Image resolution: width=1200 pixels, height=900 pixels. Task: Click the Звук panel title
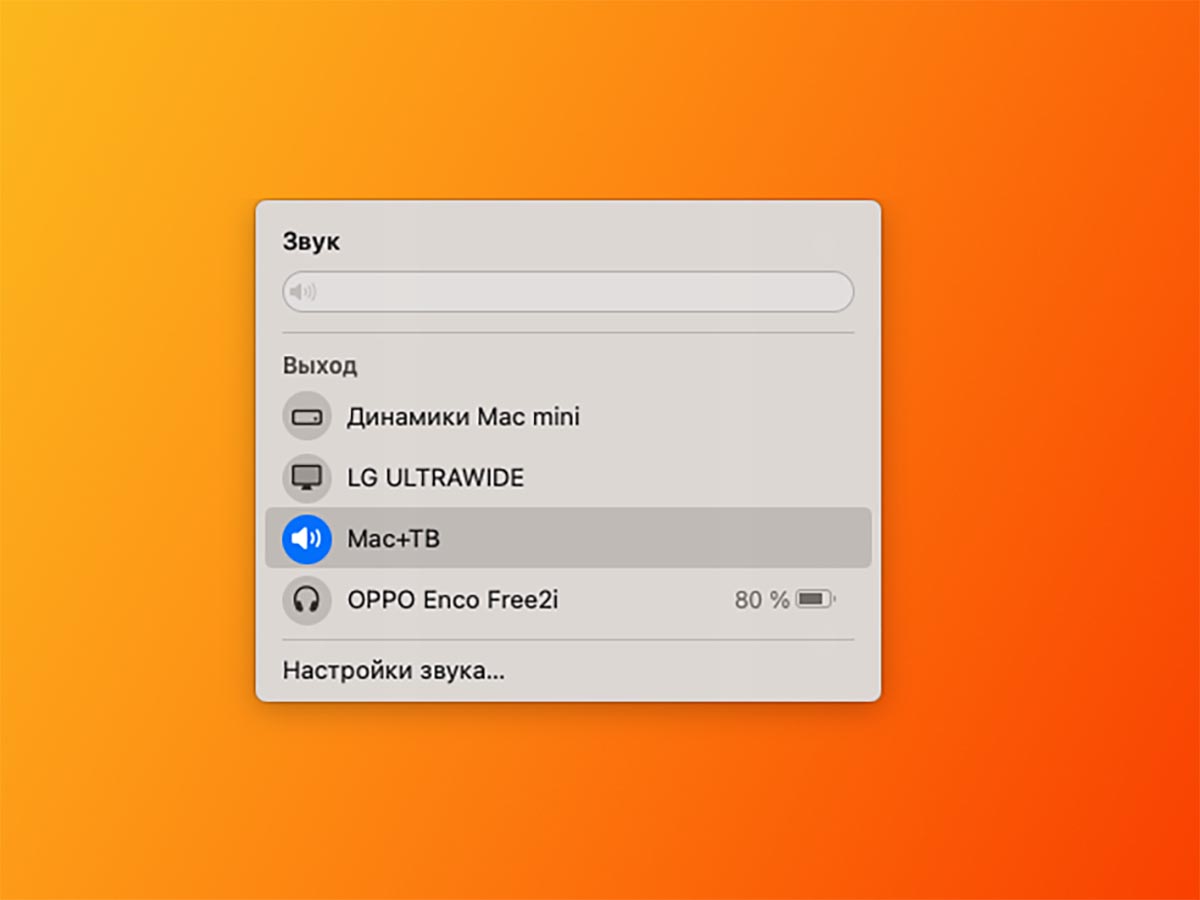point(311,241)
